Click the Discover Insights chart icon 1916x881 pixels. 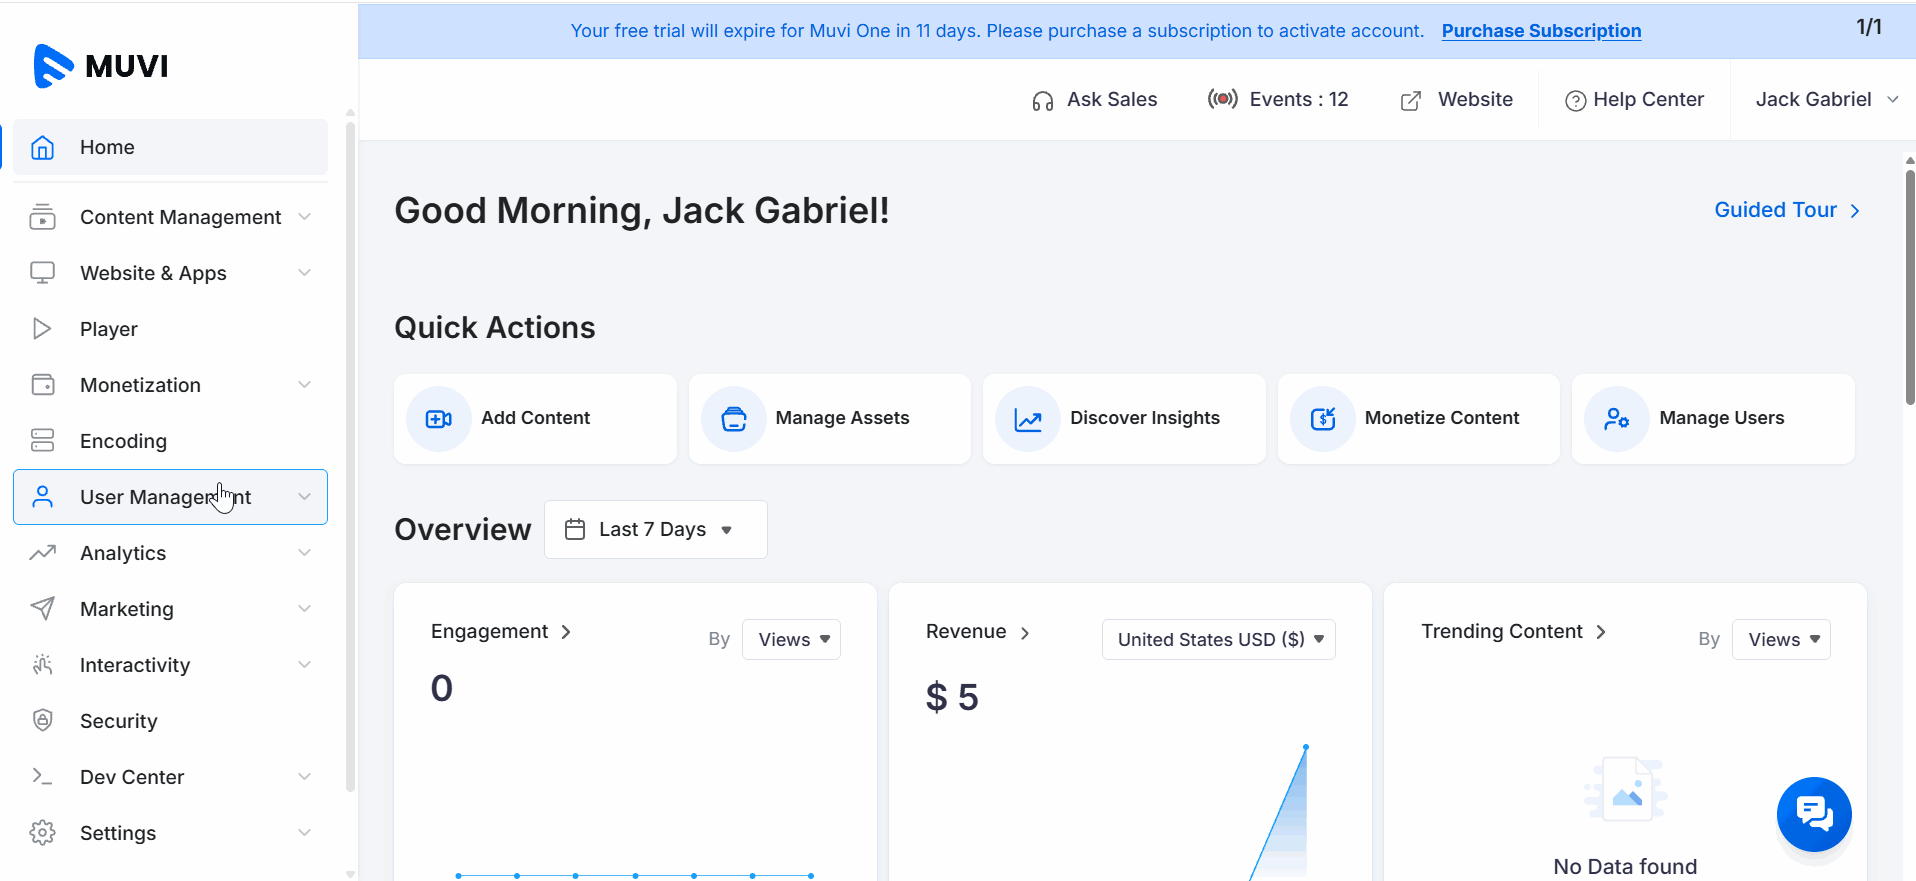click(1027, 419)
